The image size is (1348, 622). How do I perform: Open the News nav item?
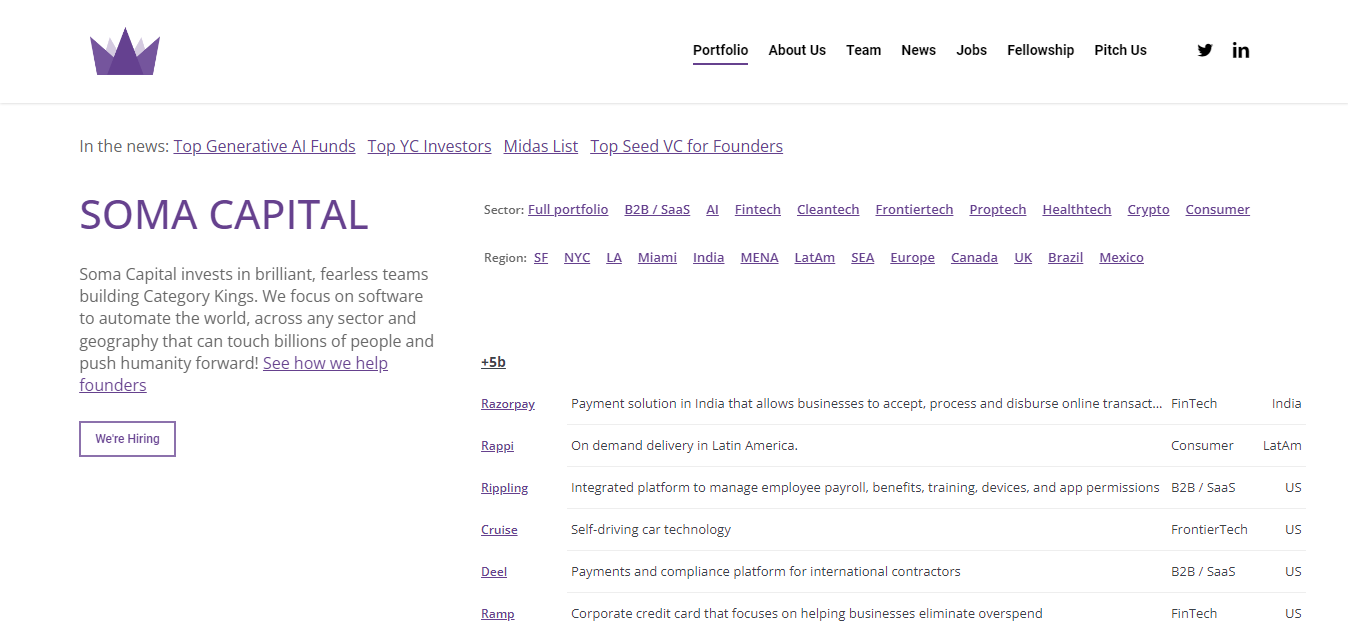coord(919,50)
